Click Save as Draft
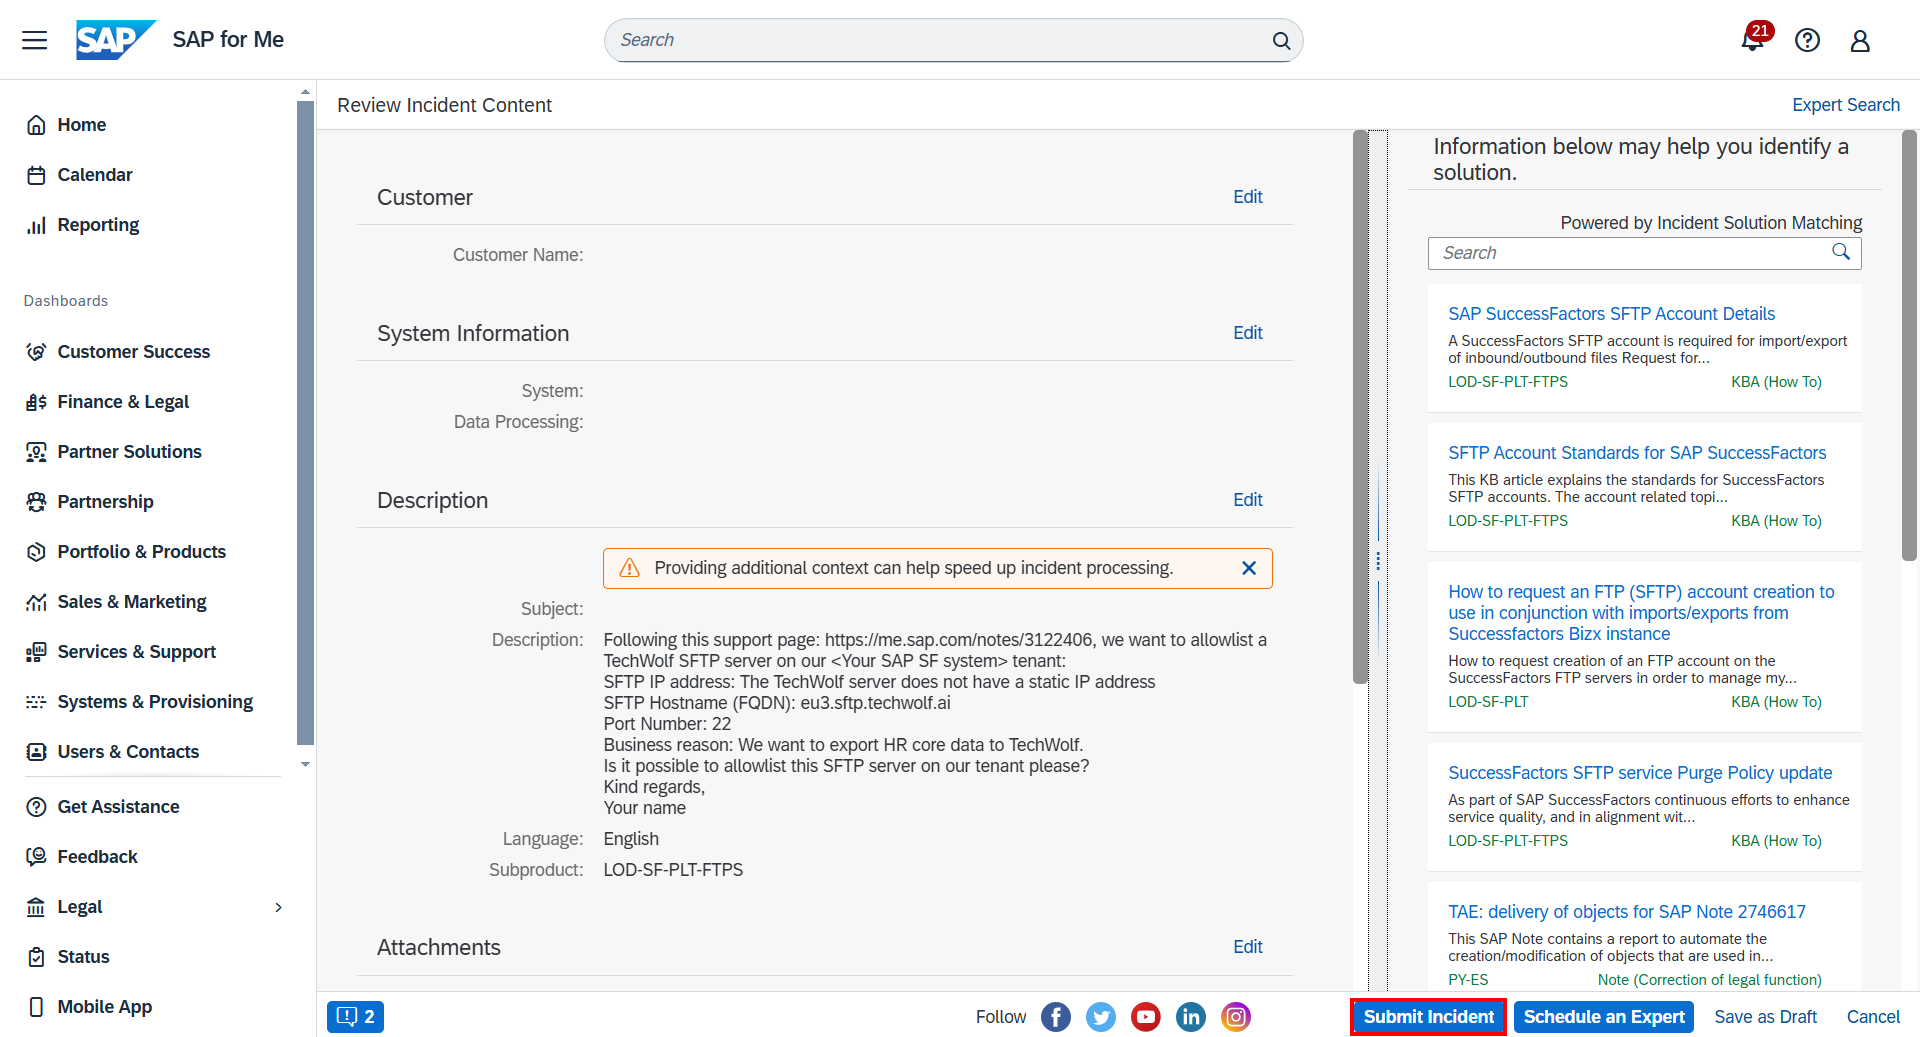1920x1037 pixels. 1765,1017
